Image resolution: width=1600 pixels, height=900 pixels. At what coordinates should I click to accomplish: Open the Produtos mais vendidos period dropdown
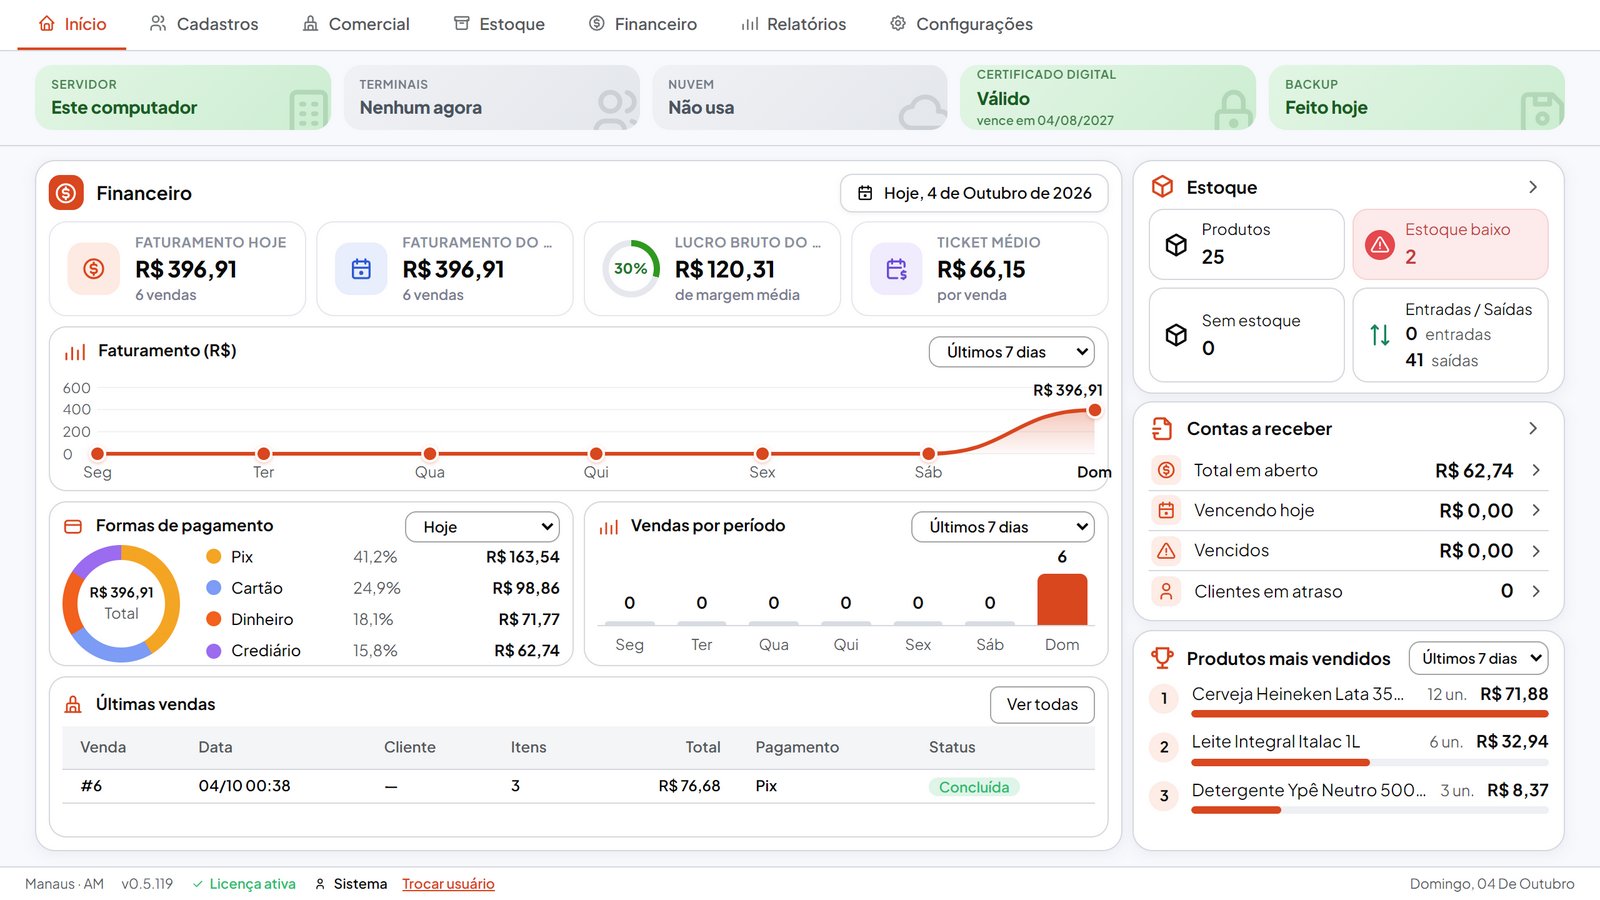point(1479,658)
